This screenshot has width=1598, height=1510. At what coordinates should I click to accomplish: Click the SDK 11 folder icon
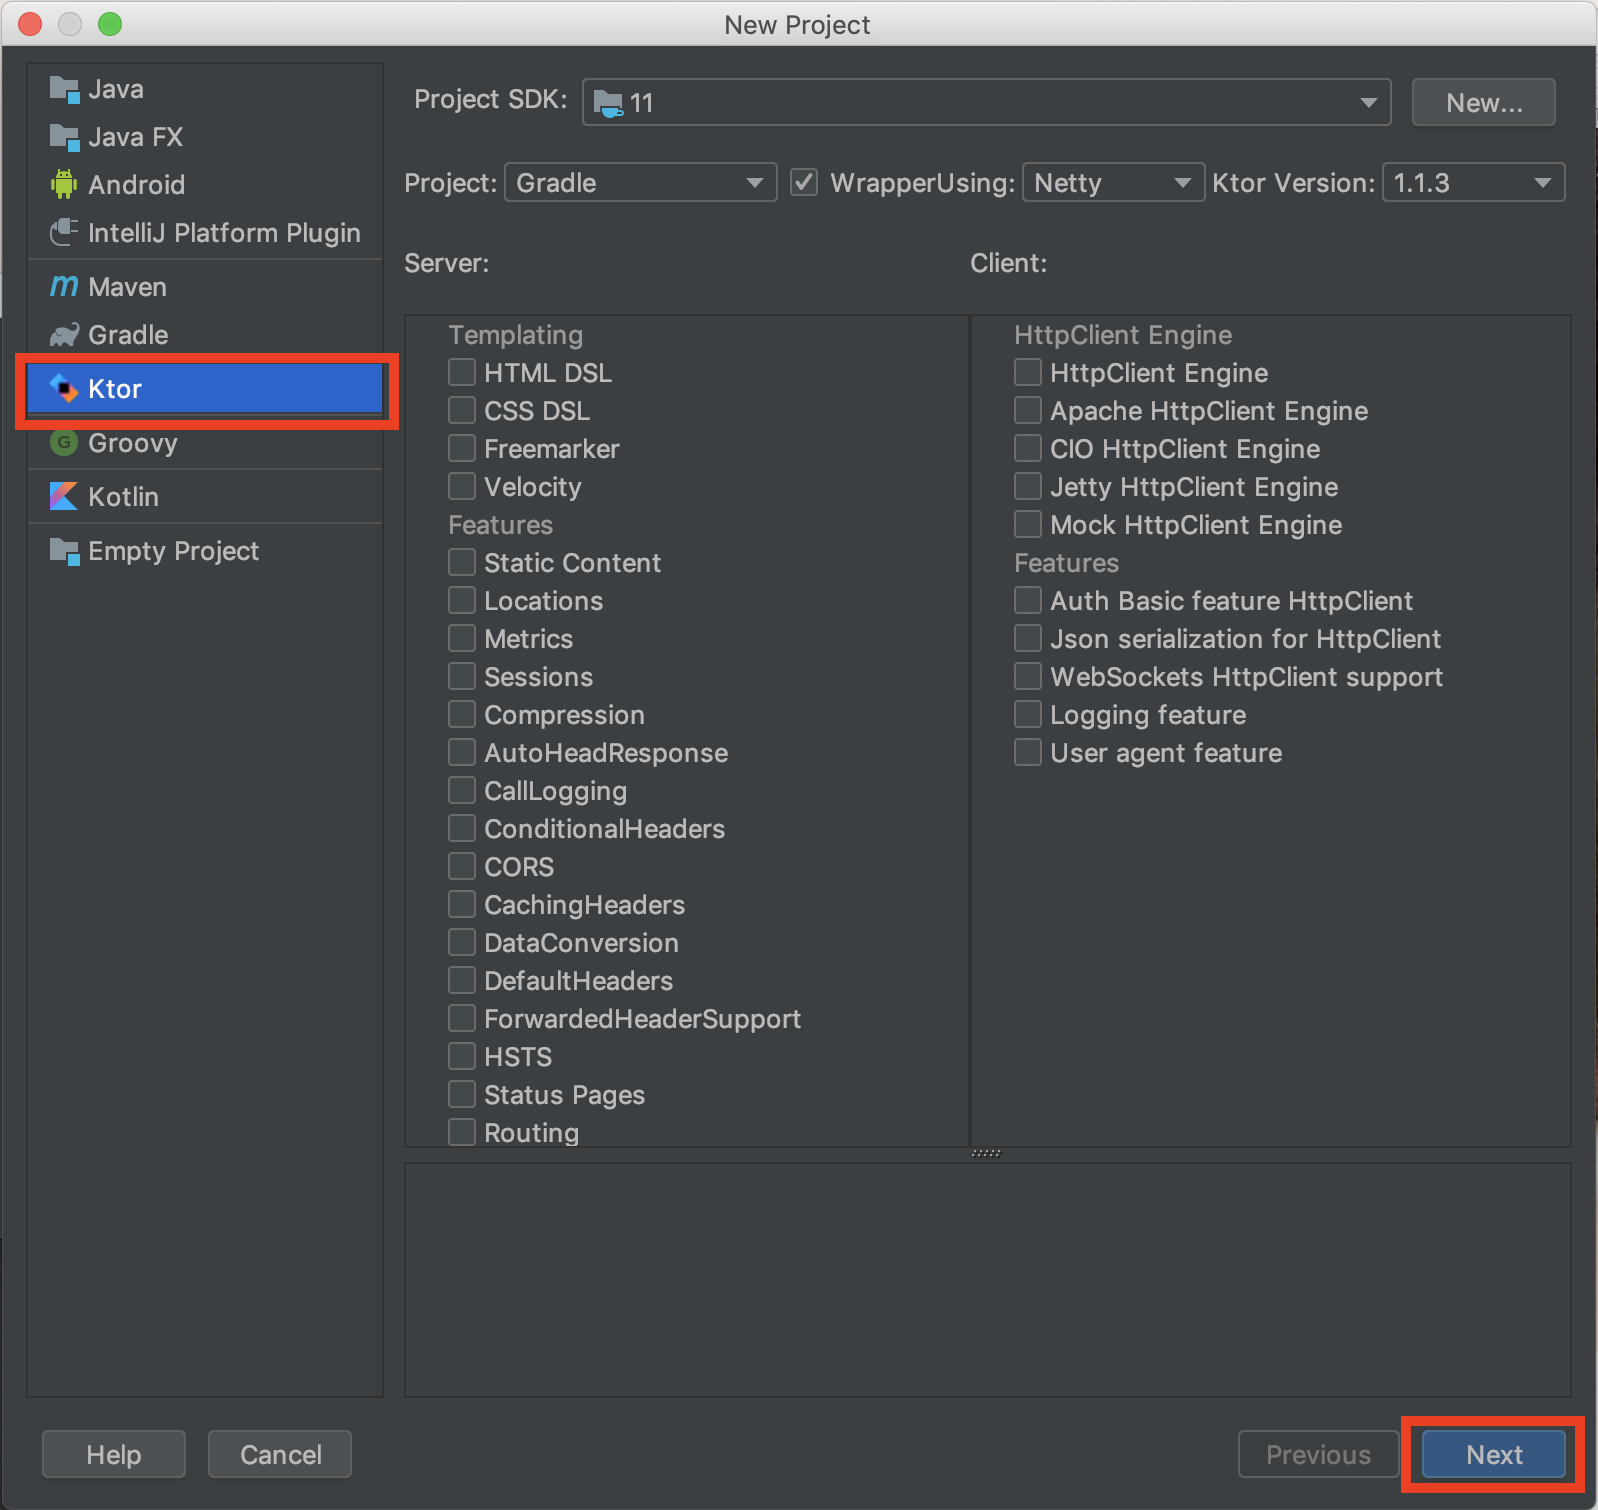tap(608, 103)
